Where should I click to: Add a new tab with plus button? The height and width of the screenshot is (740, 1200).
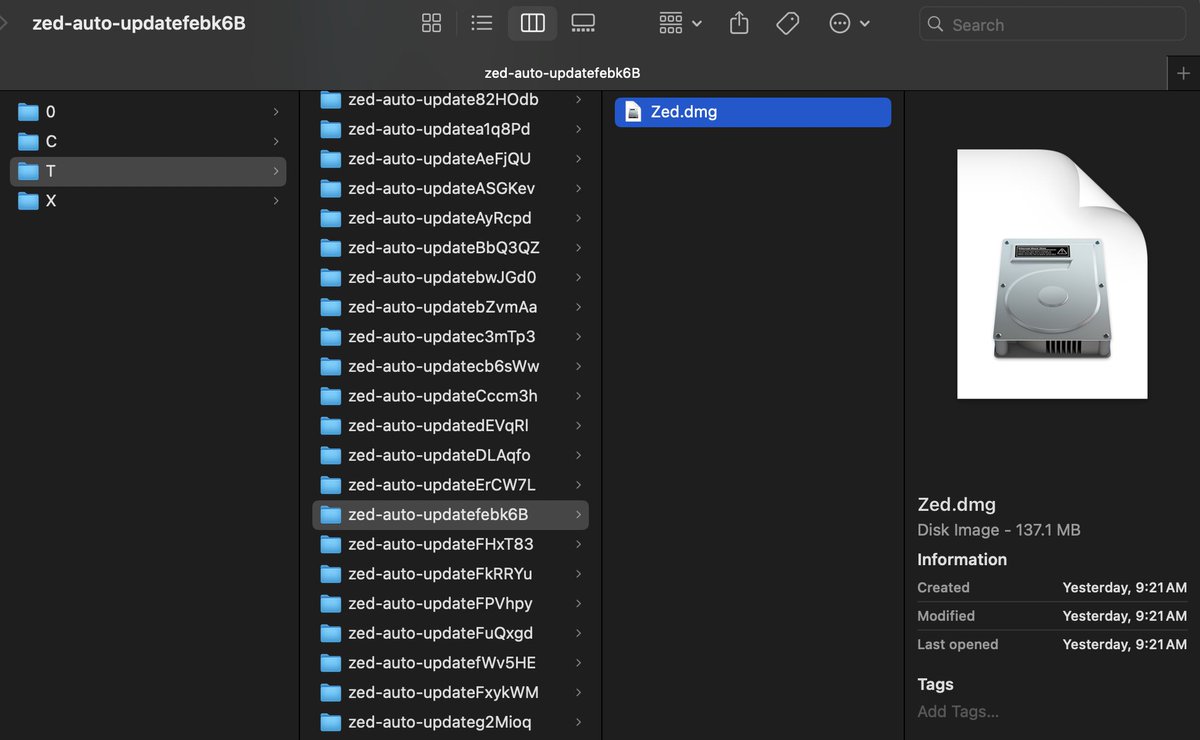1183,73
